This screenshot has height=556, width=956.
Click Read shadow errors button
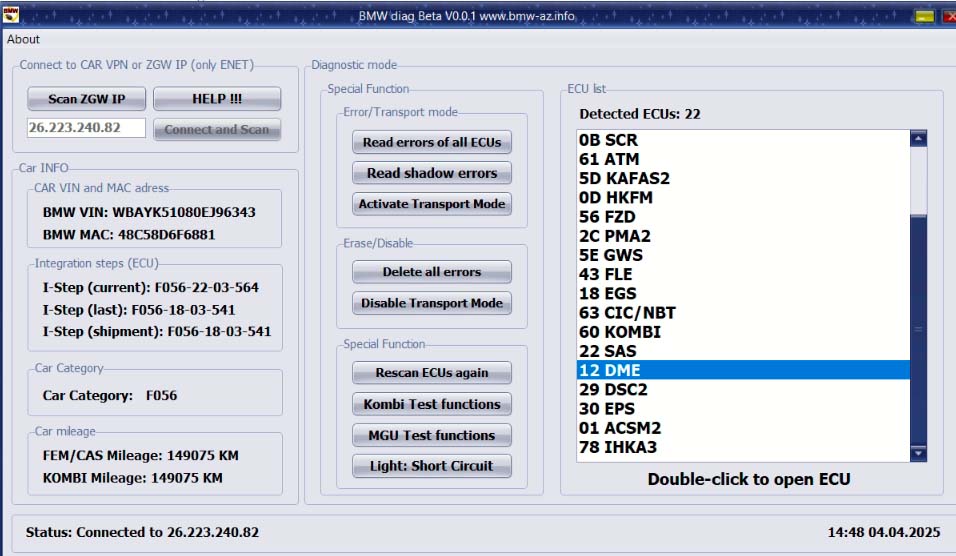[x=432, y=173]
